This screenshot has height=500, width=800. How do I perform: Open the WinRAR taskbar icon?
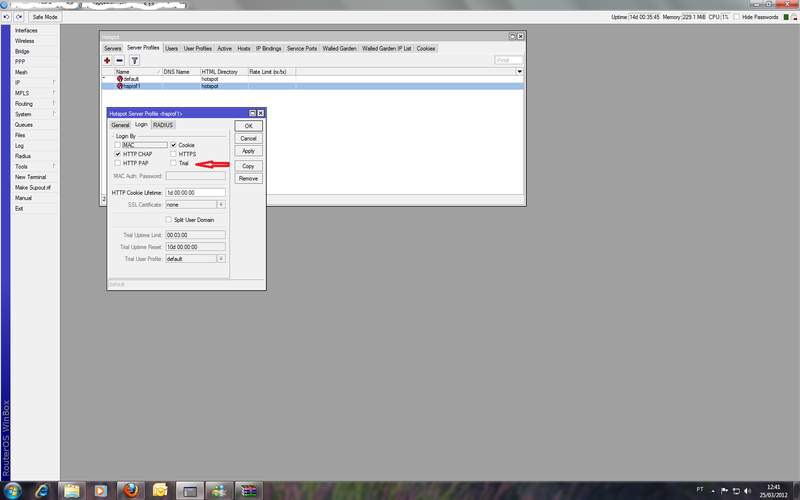click(x=248, y=491)
